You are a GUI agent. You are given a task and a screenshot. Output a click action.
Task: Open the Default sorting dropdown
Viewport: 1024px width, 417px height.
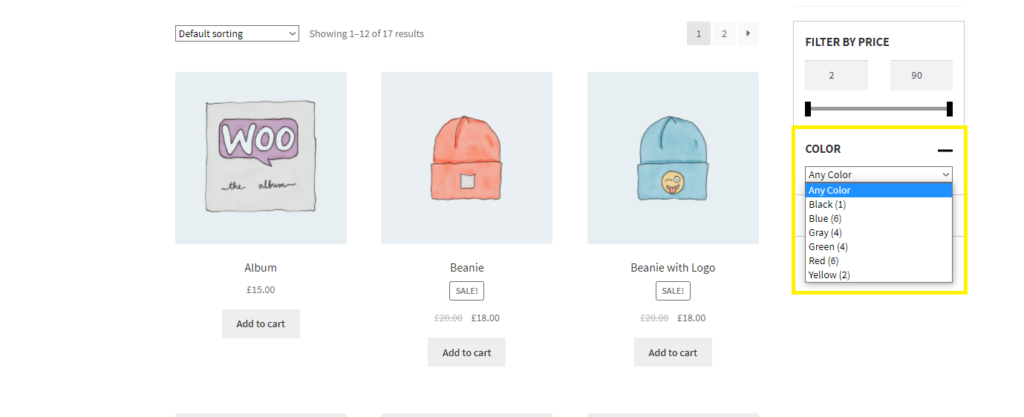237,34
